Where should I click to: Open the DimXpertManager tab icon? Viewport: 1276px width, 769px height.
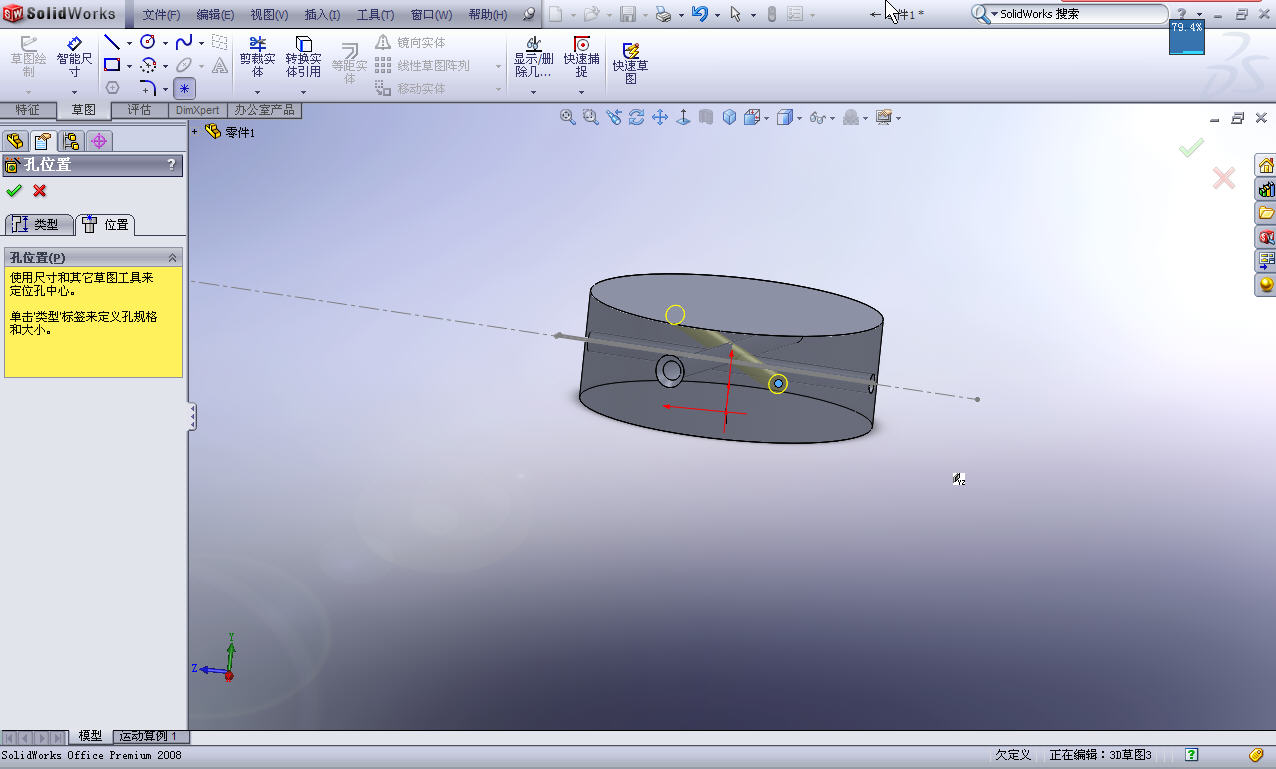pos(99,141)
